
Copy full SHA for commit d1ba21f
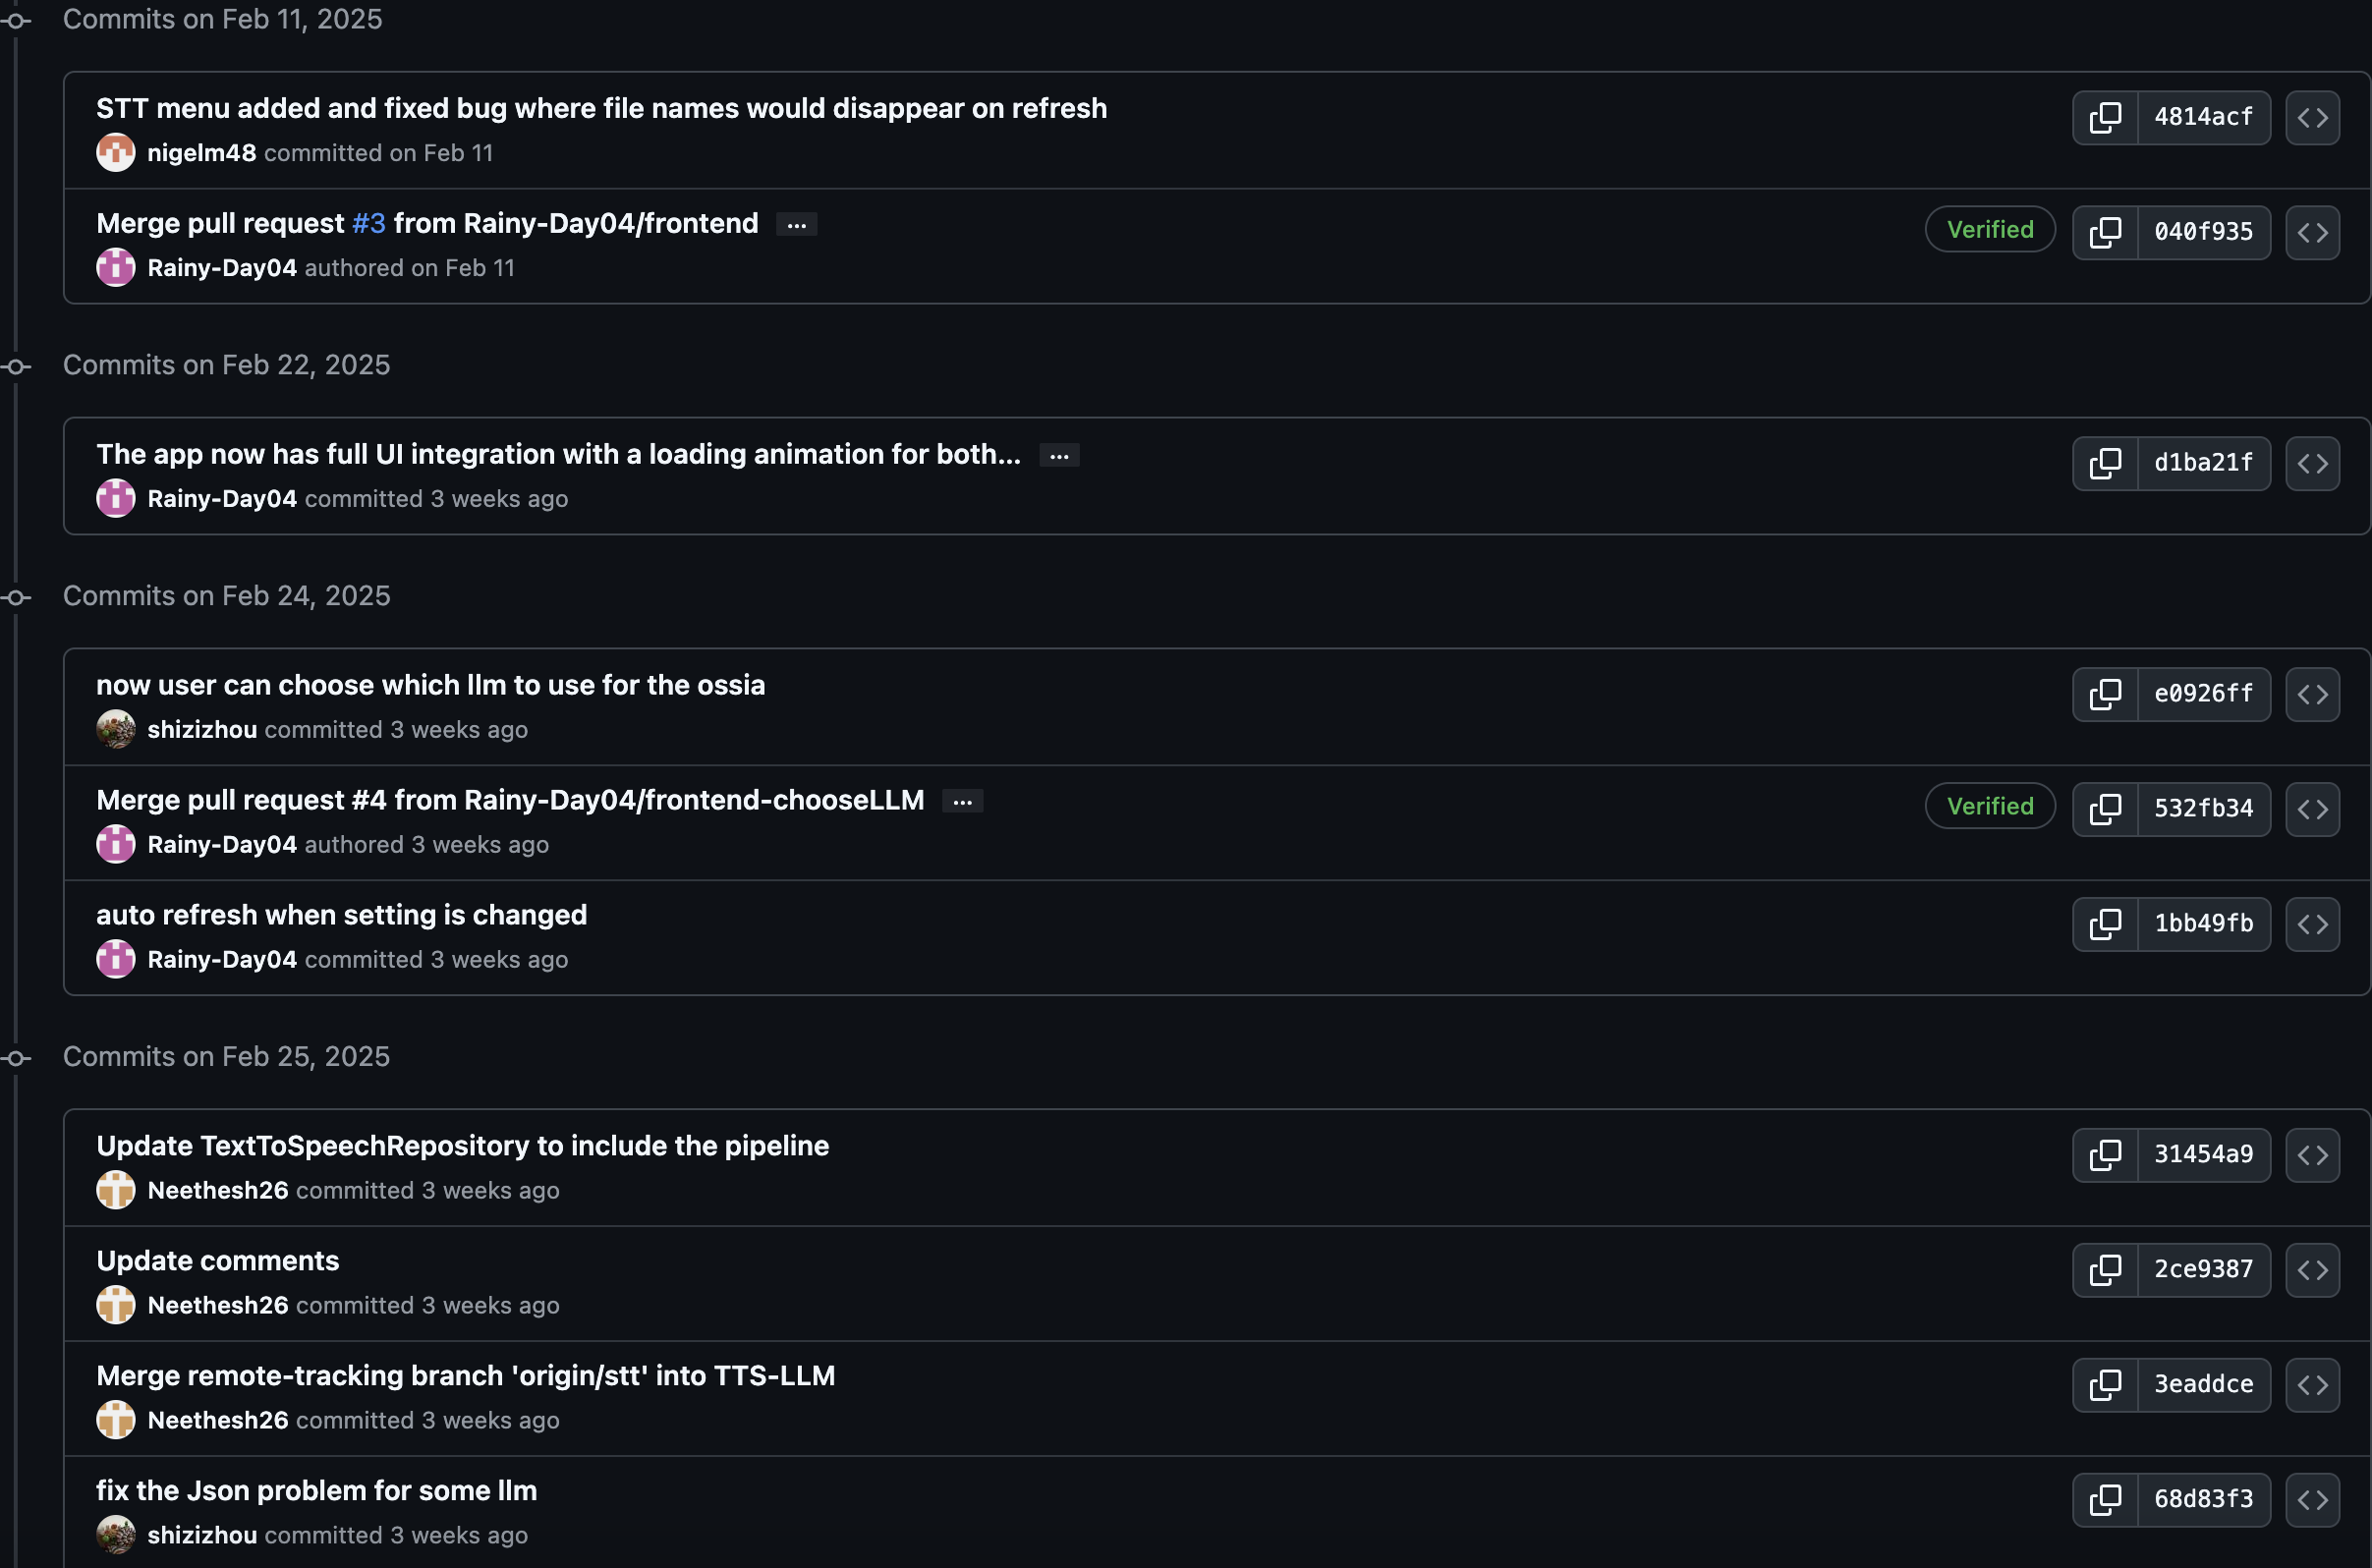click(2105, 464)
